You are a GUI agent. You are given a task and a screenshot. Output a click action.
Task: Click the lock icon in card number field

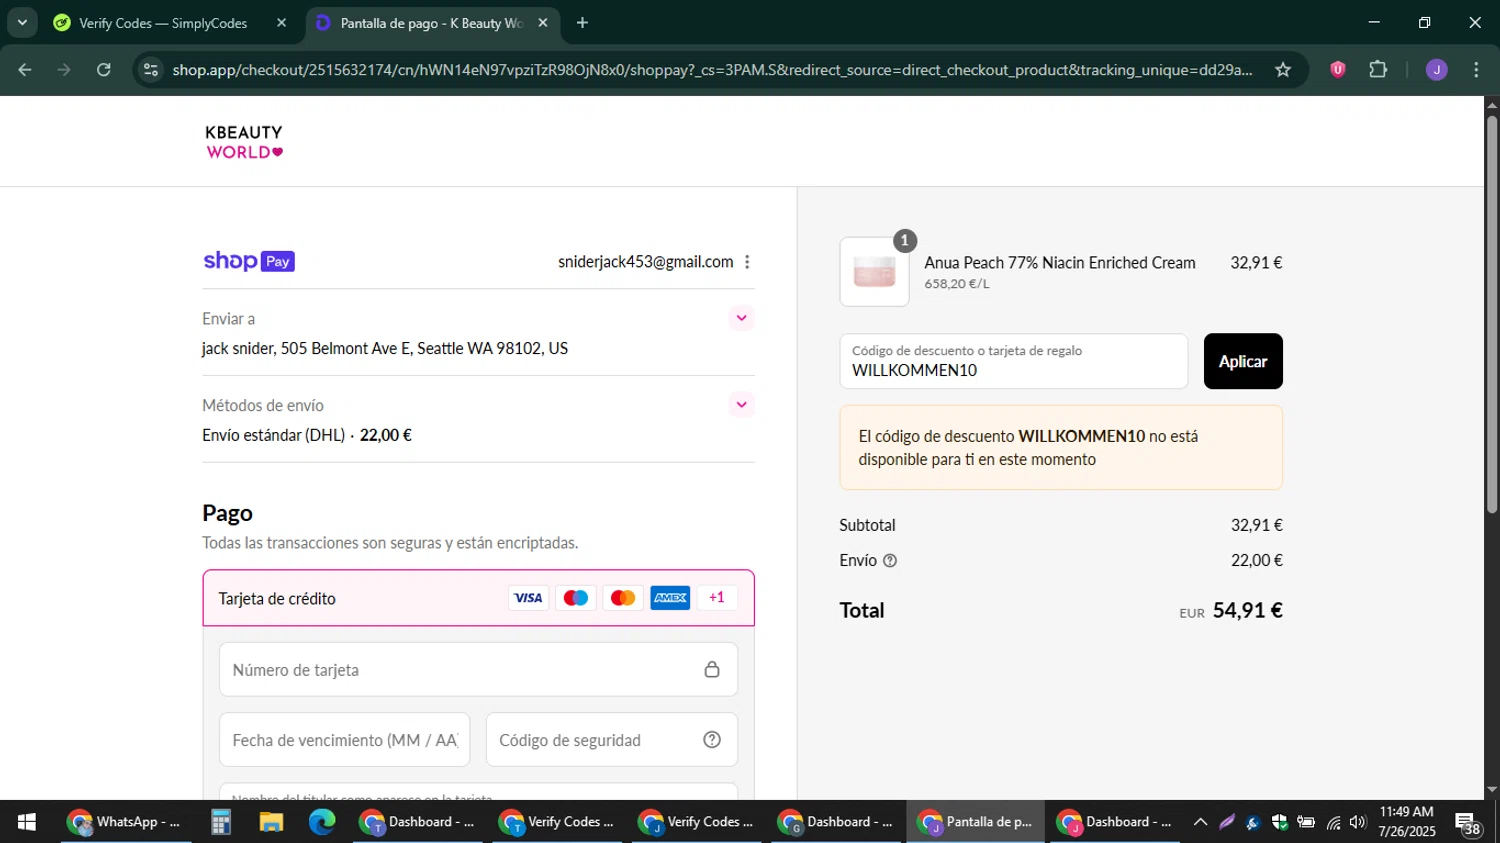[712, 669]
